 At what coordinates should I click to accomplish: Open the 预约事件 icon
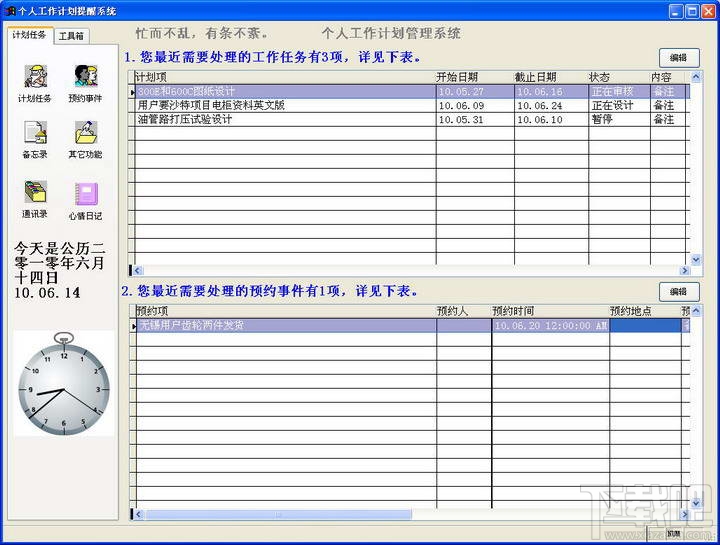pos(86,76)
